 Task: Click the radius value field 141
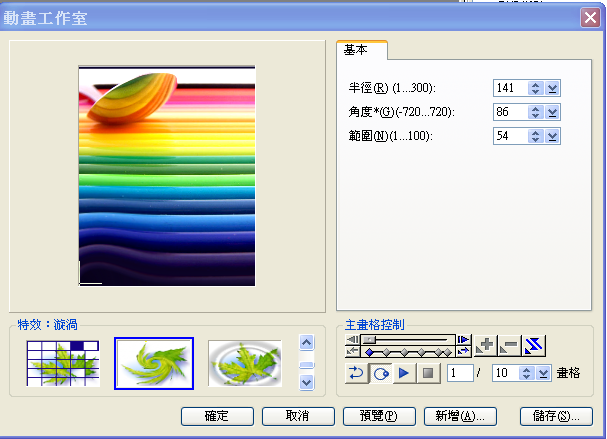(510, 88)
